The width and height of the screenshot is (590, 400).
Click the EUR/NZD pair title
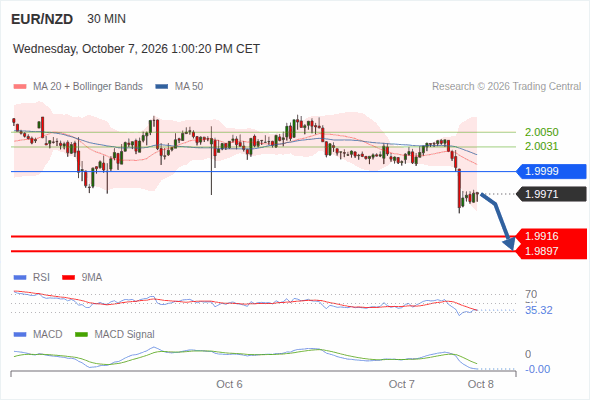click(42, 19)
